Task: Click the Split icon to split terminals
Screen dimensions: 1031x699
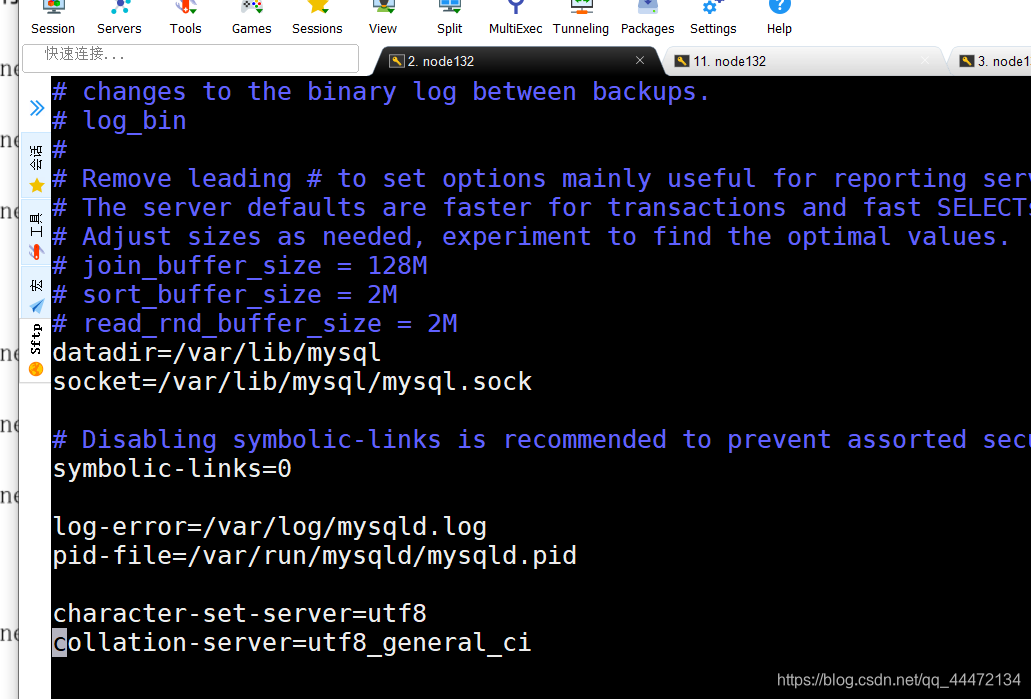Action: 448,17
